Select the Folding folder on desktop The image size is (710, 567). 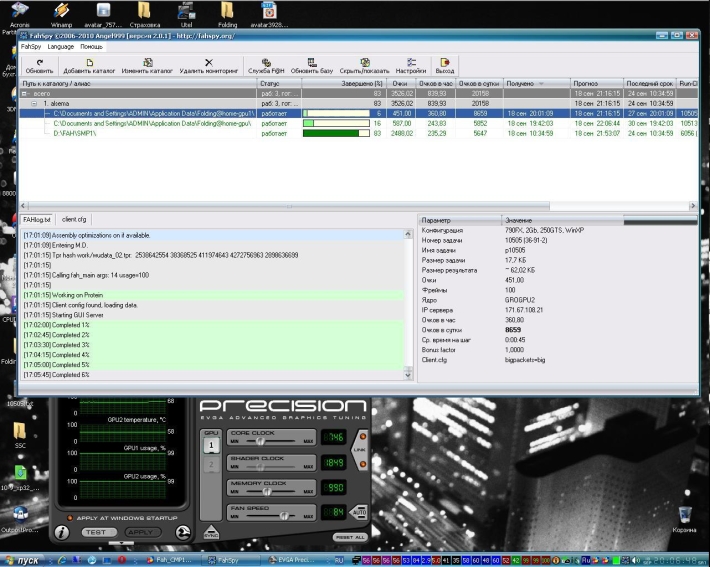pyautogui.click(x=227, y=14)
